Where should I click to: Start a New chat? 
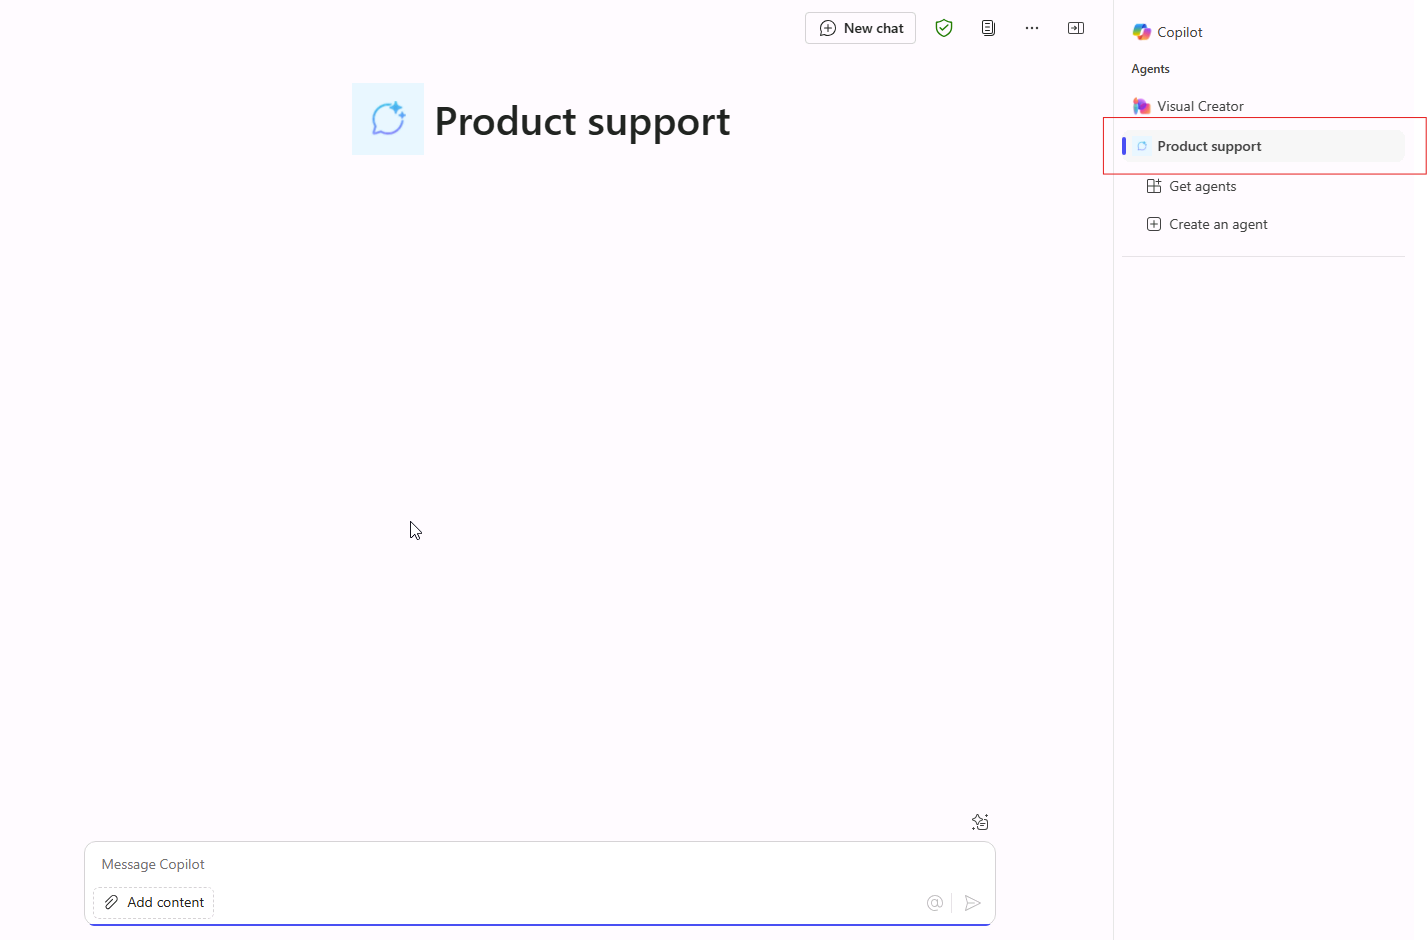pyautogui.click(x=860, y=28)
